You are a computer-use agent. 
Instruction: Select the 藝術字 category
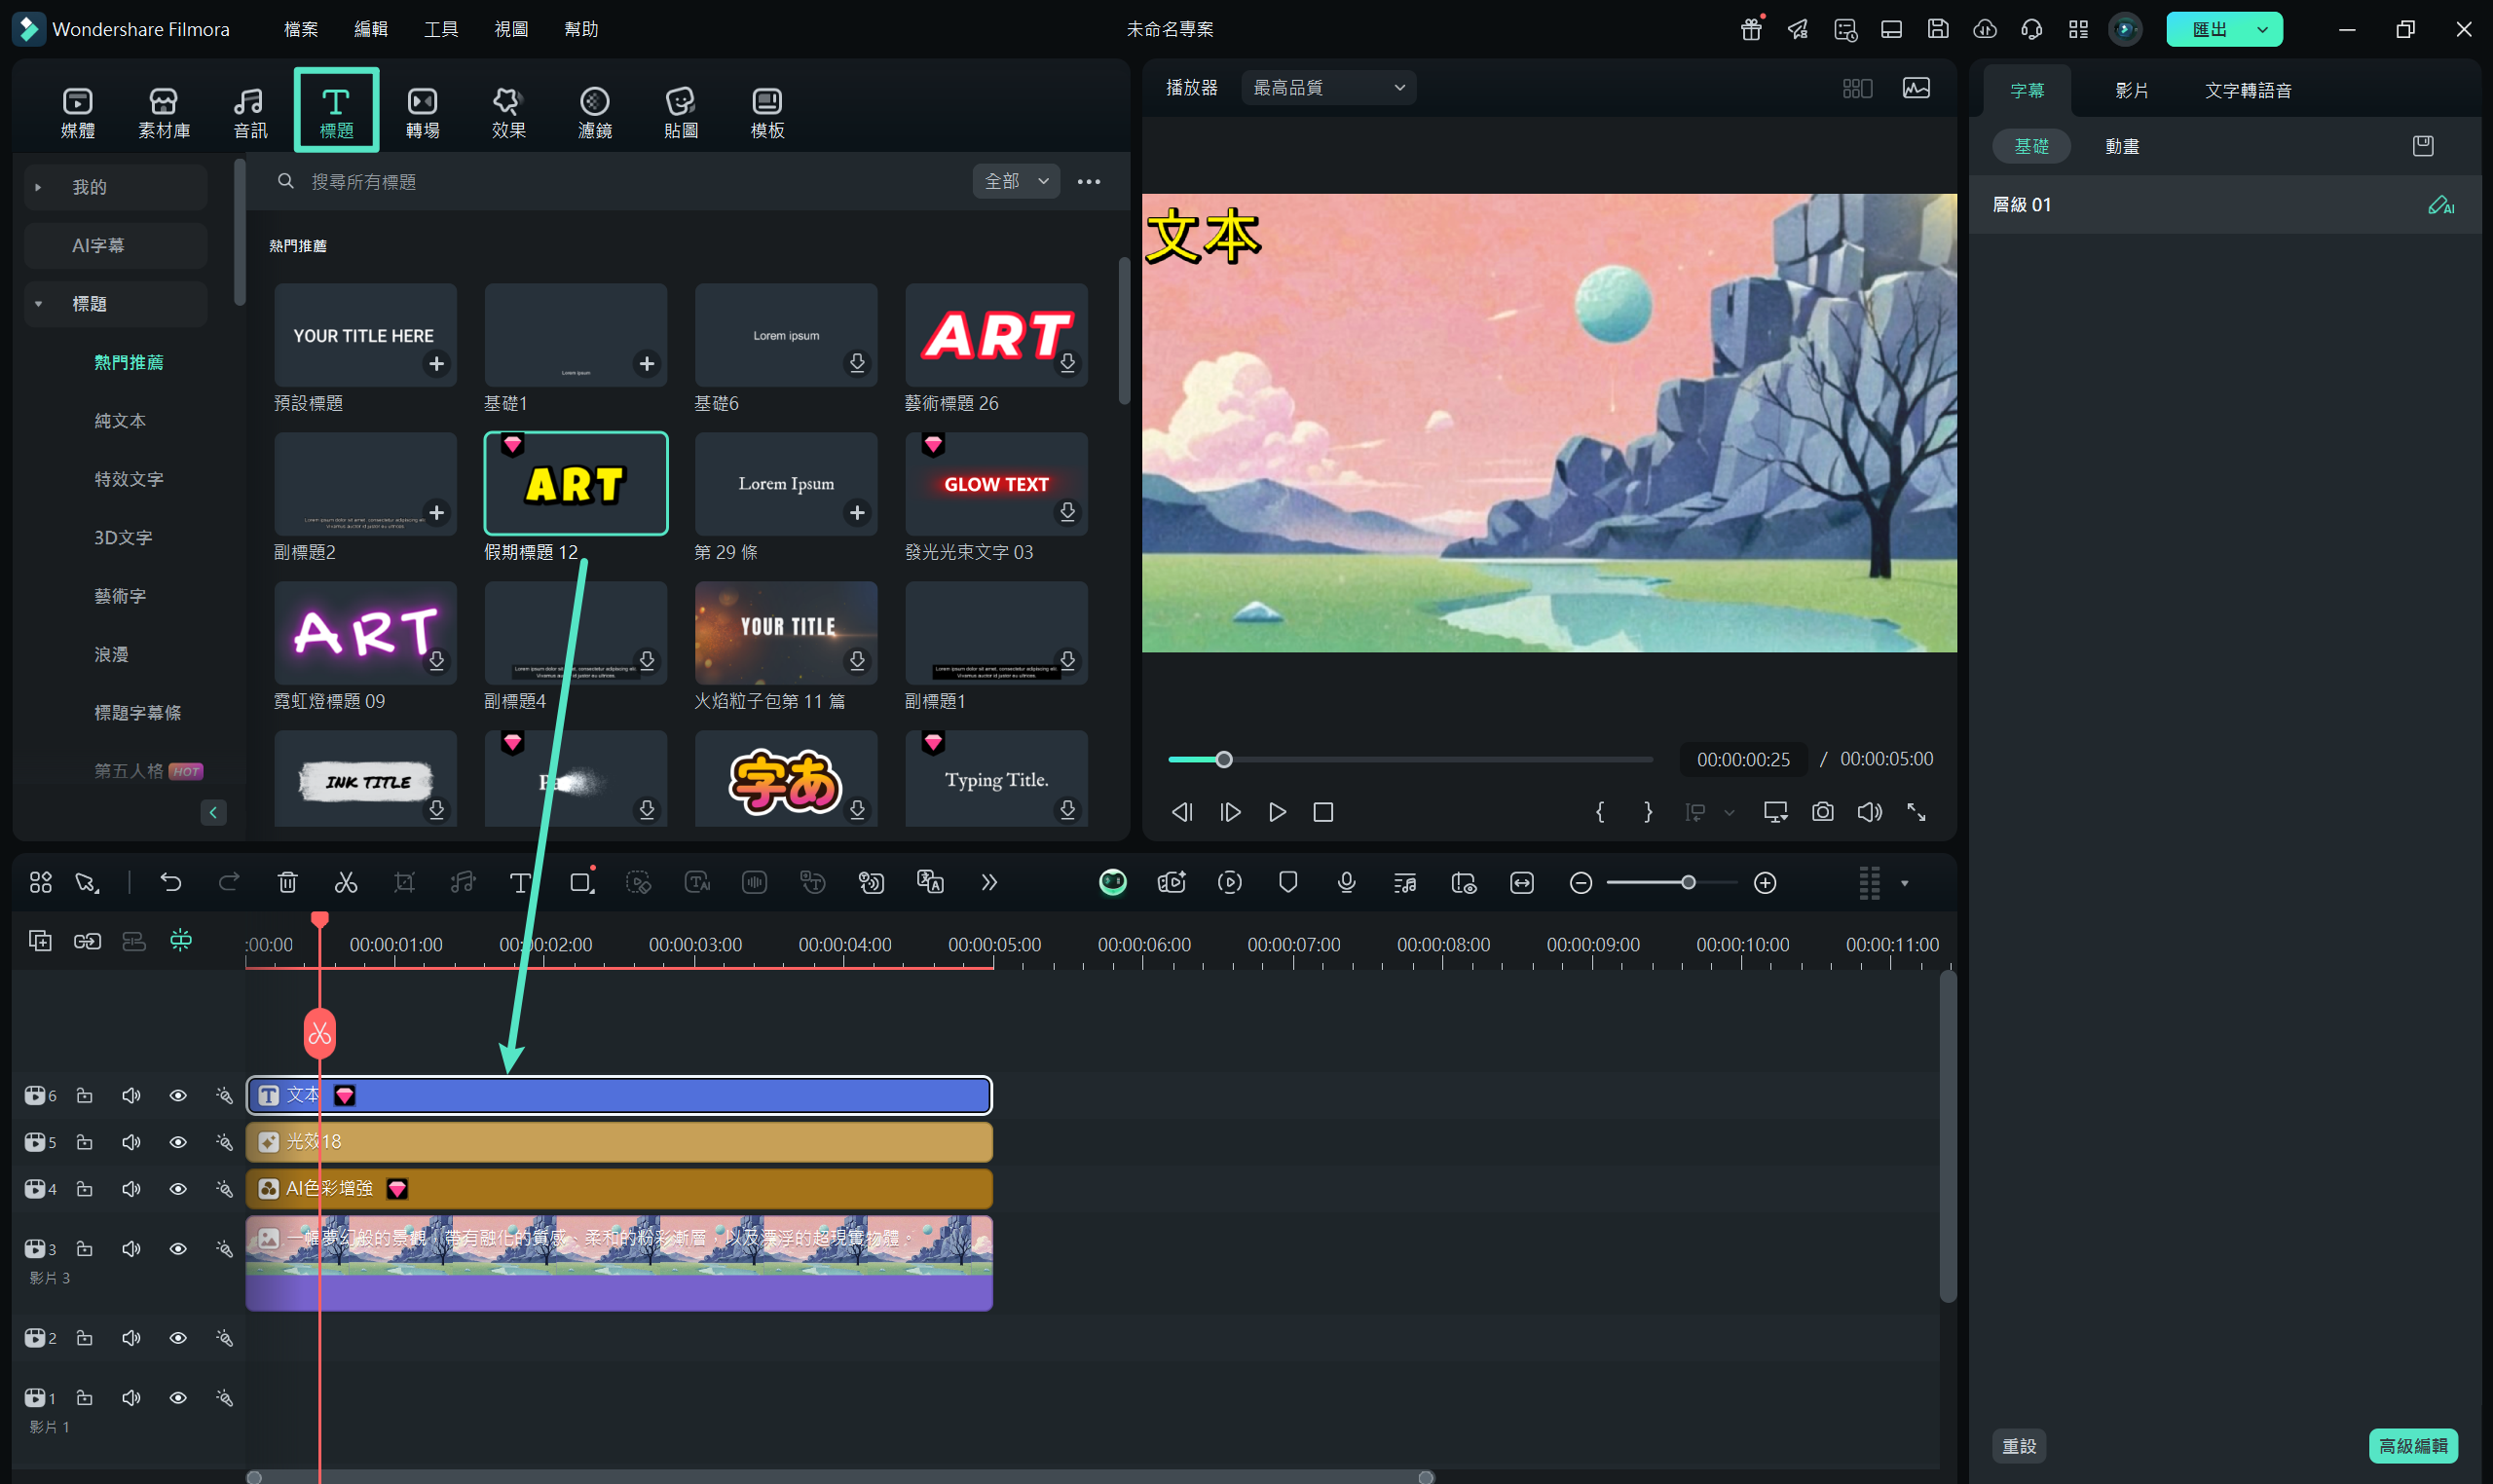pyautogui.click(x=120, y=596)
